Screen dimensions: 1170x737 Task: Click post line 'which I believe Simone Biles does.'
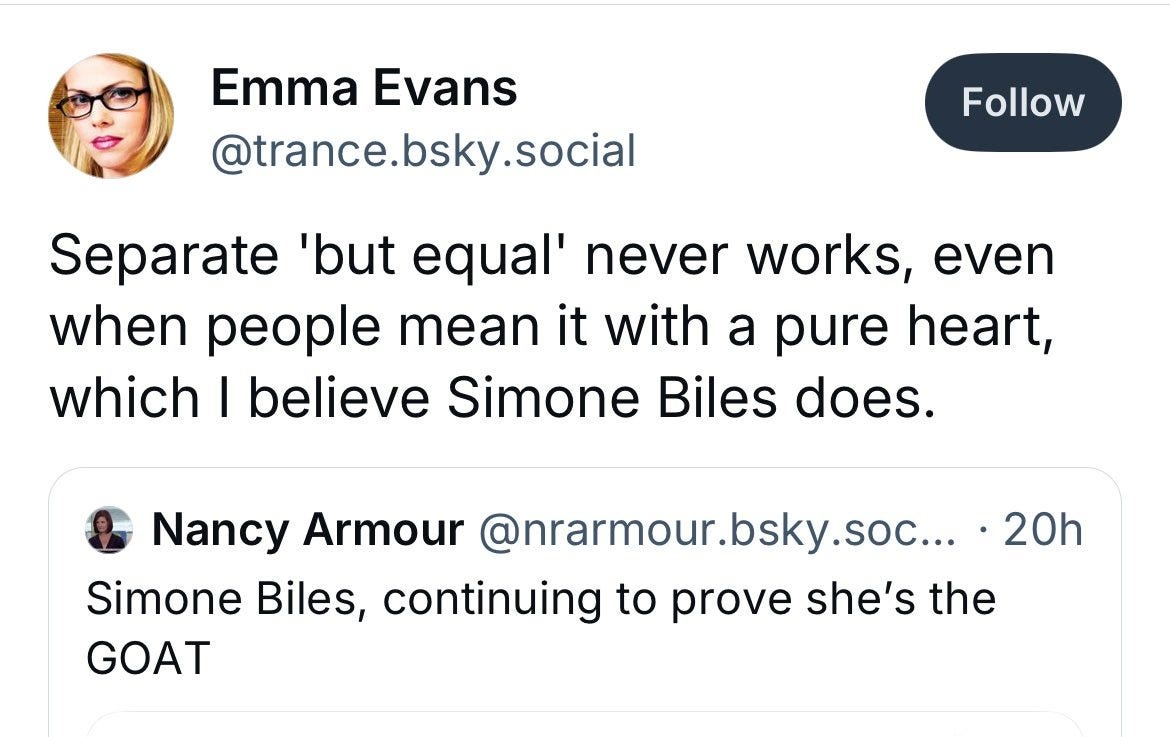pos(492,398)
